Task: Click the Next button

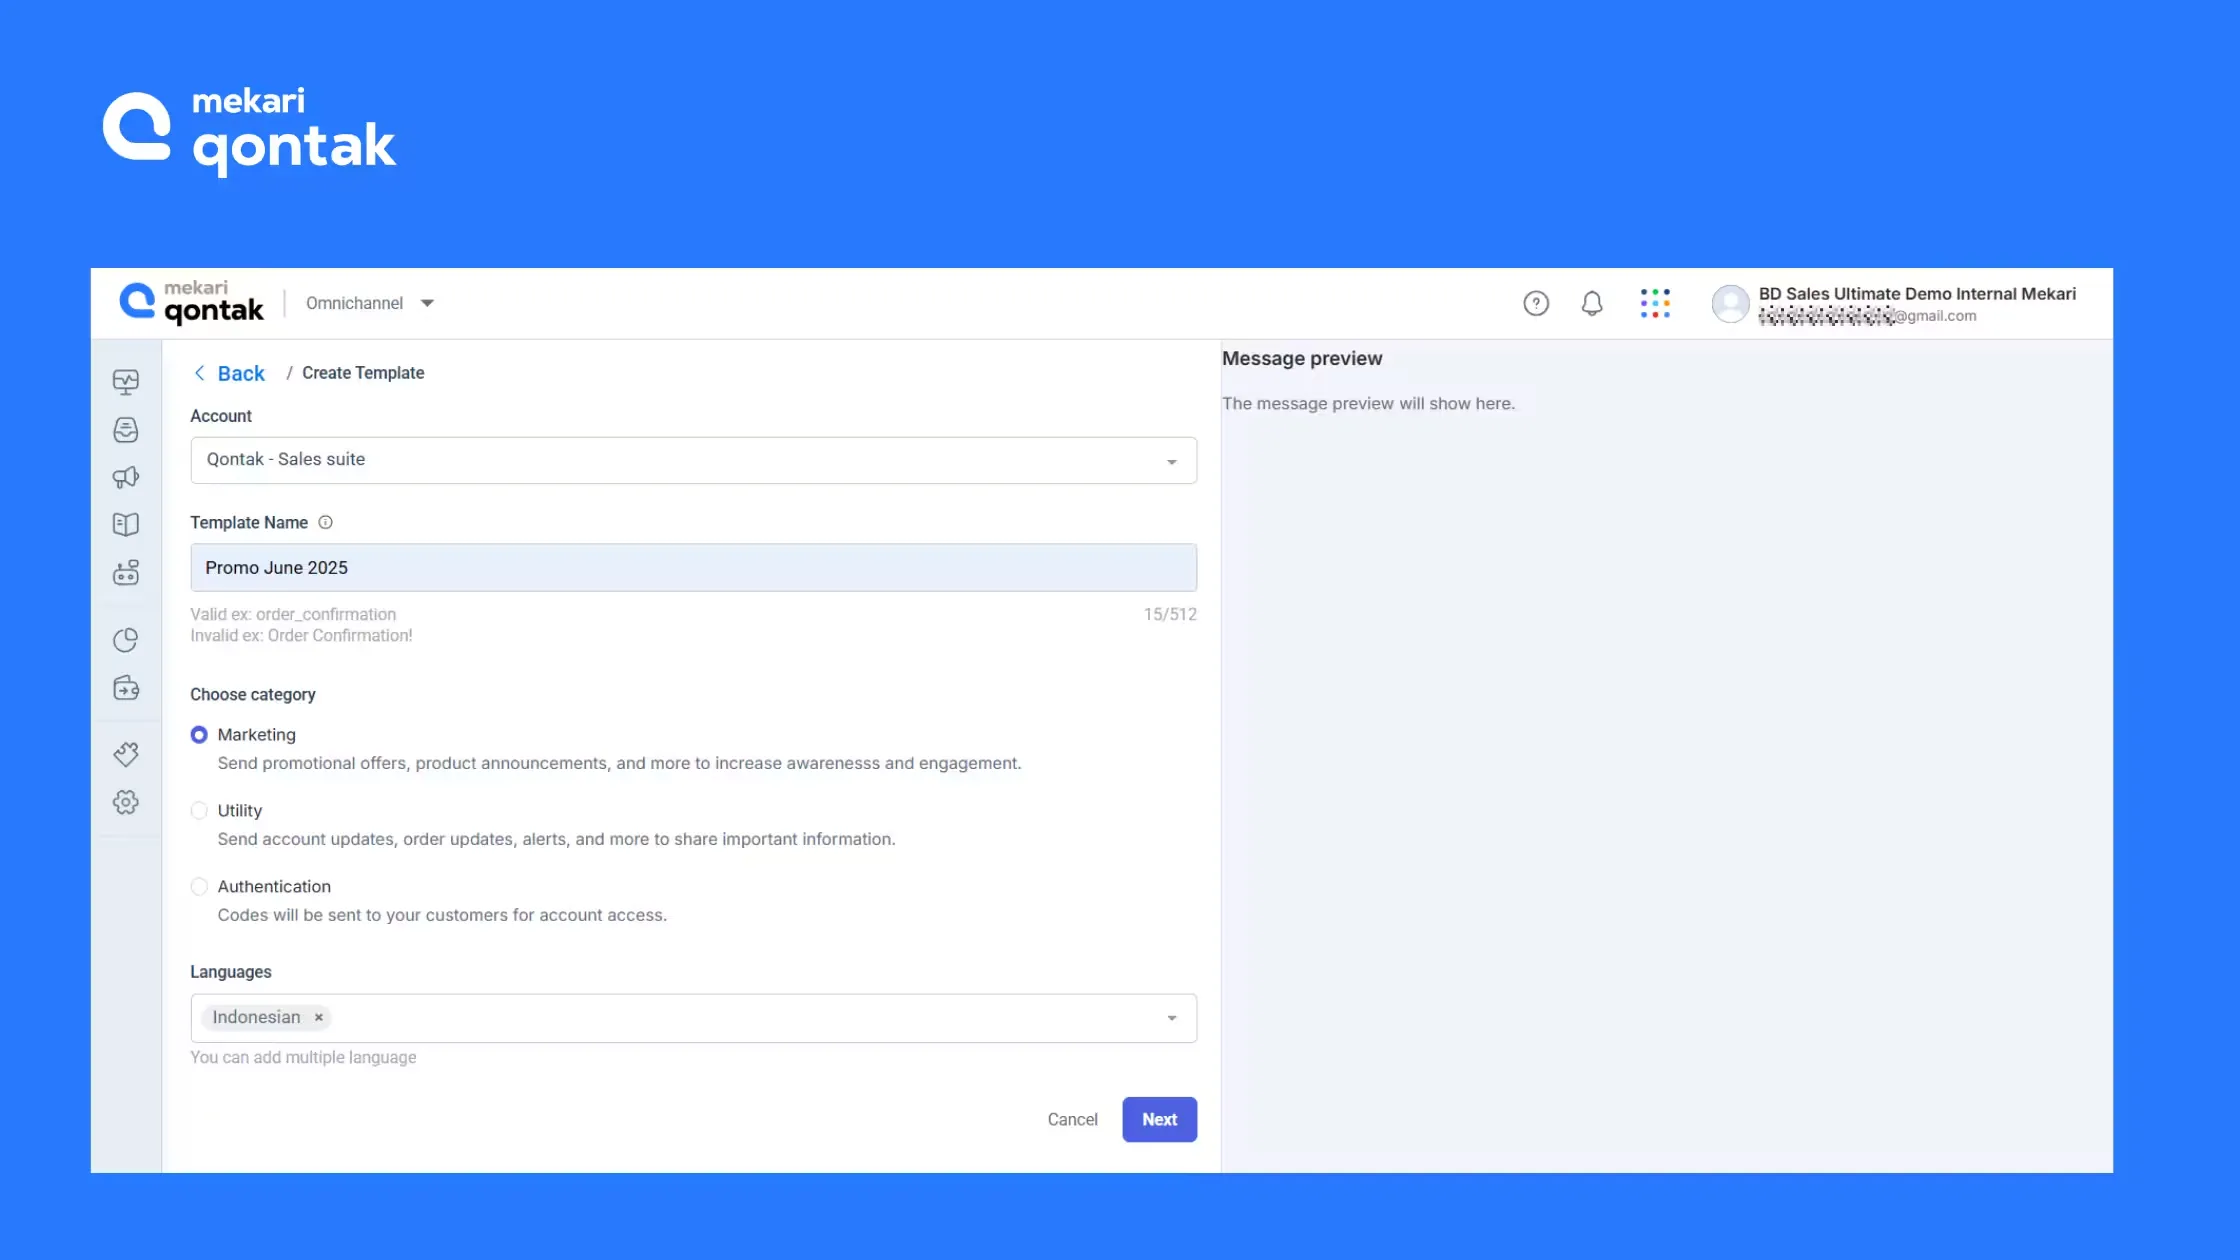Action: (1159, 1119)
